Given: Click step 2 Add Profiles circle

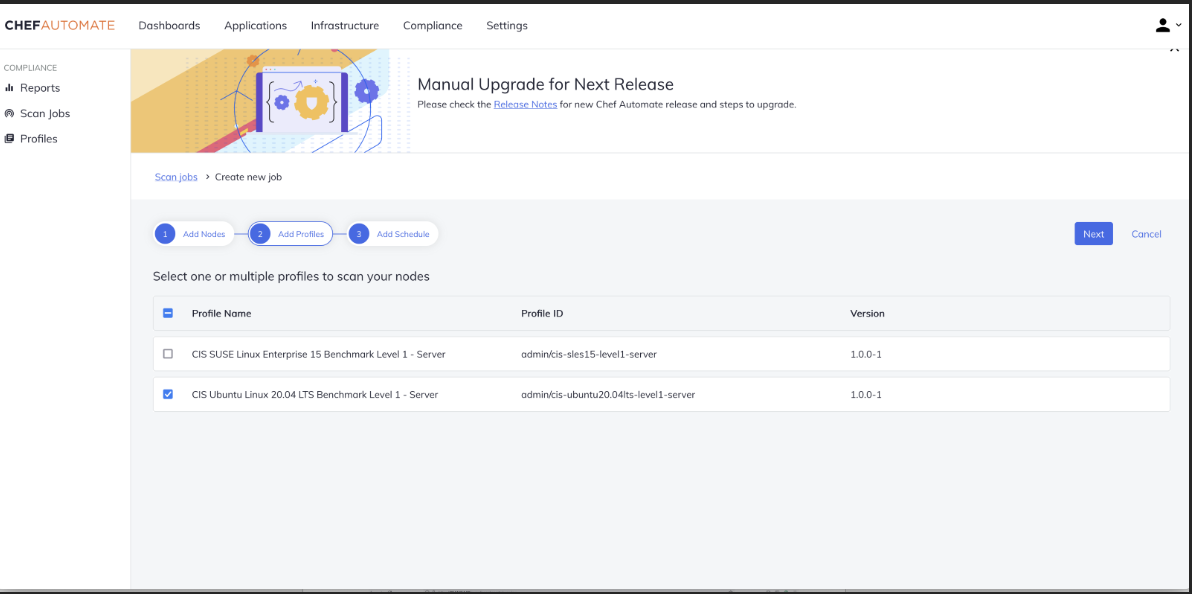Looking at the screenshot, I should coord(260,234).
